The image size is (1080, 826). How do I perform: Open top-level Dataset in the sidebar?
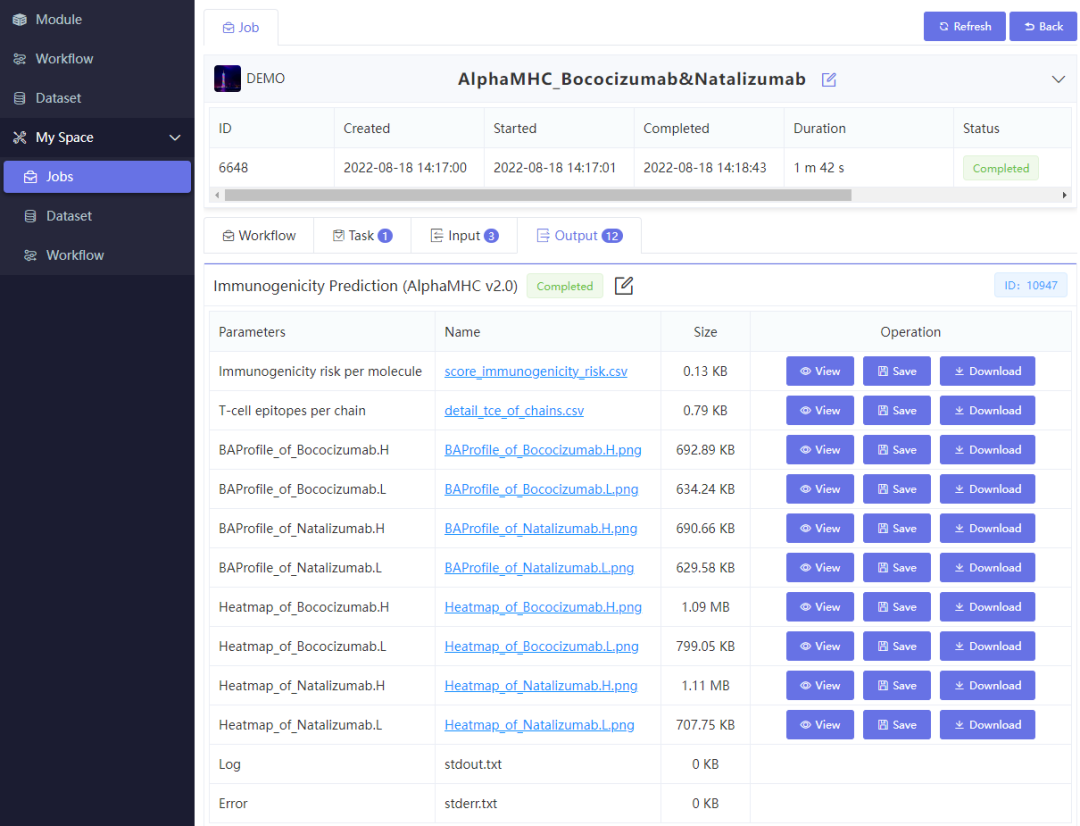pyautogui.click(x=58, y=98)
